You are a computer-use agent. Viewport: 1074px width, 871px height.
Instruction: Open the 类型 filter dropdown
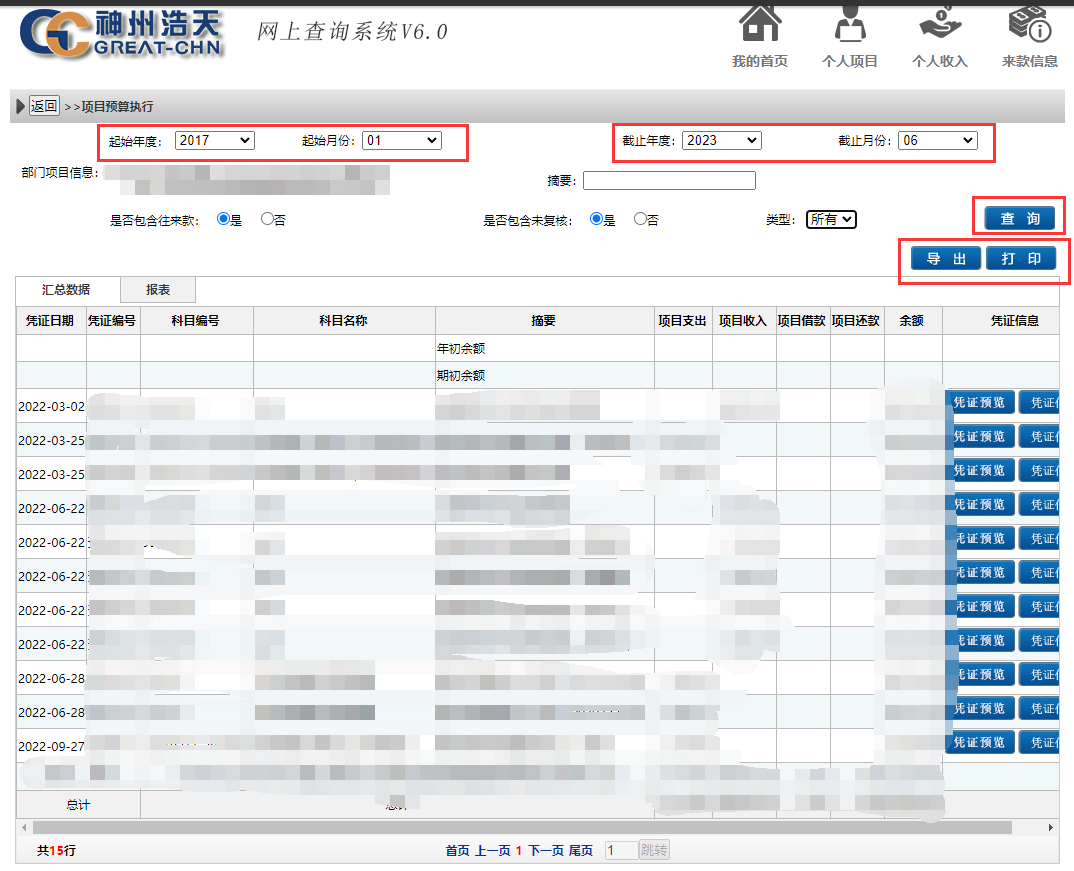[831, 219]
